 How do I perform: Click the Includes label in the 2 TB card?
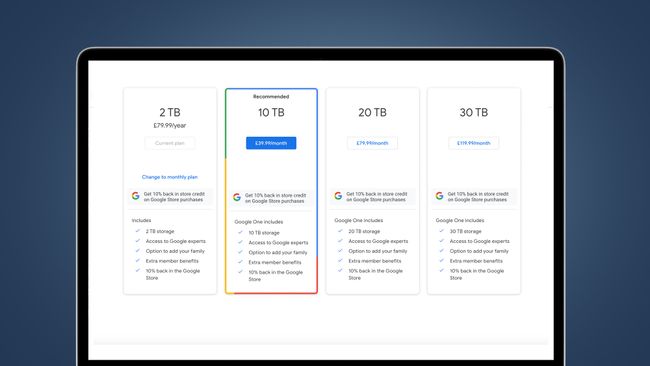[141, 220]
